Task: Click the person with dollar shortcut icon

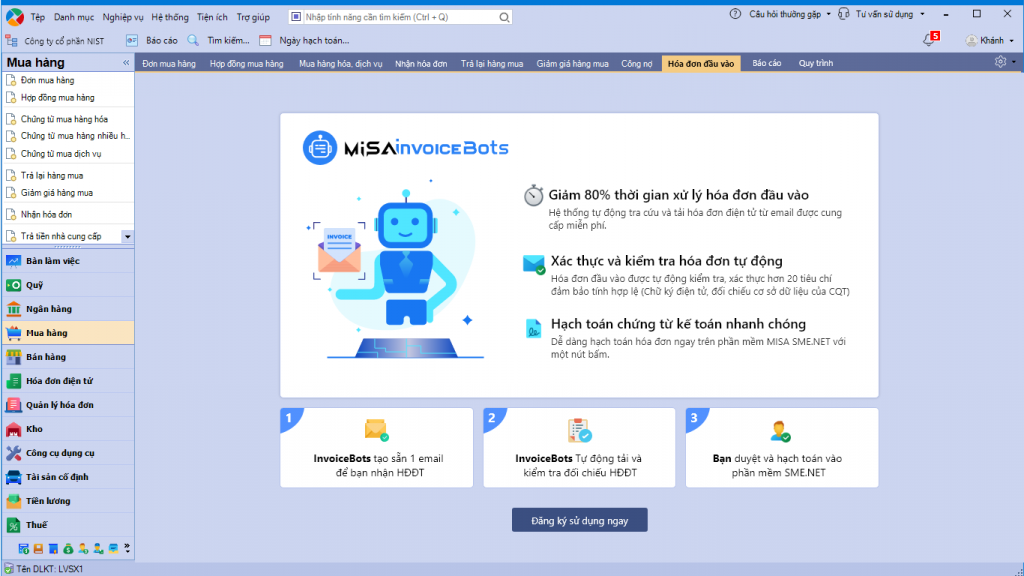Action: (x=83, y=549)
